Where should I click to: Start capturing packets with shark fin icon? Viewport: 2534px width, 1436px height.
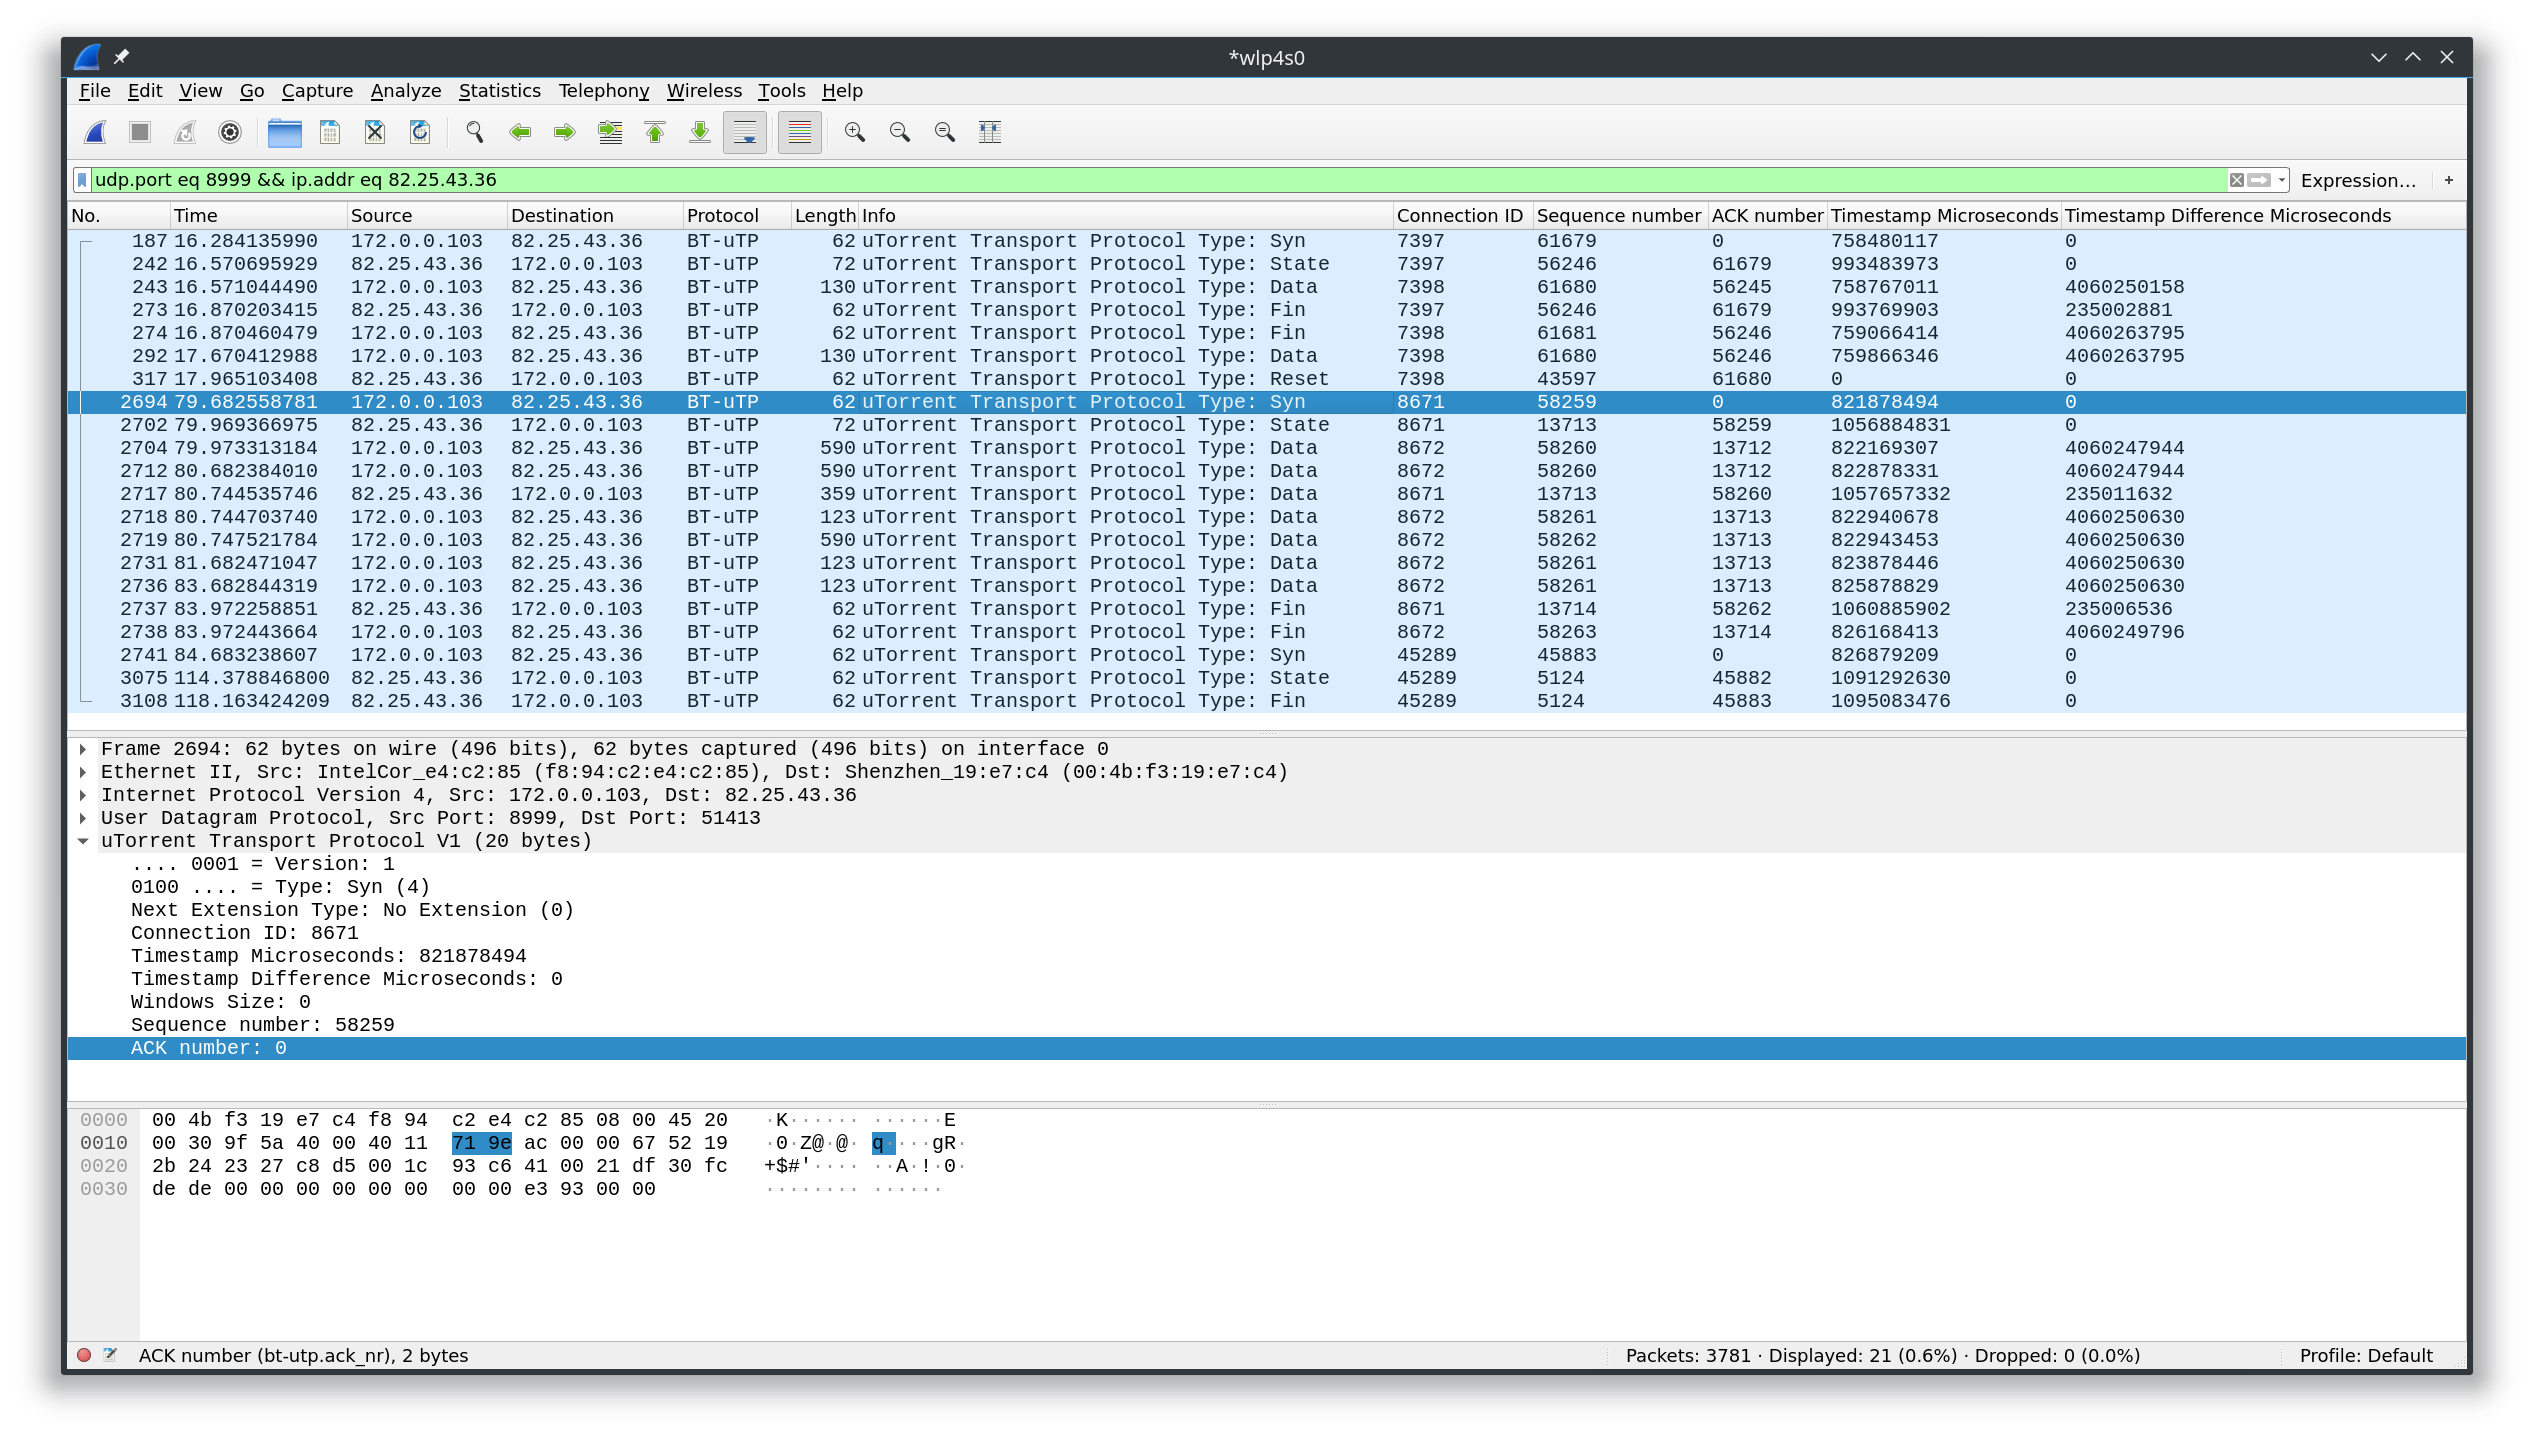click(x=96, y=132)
